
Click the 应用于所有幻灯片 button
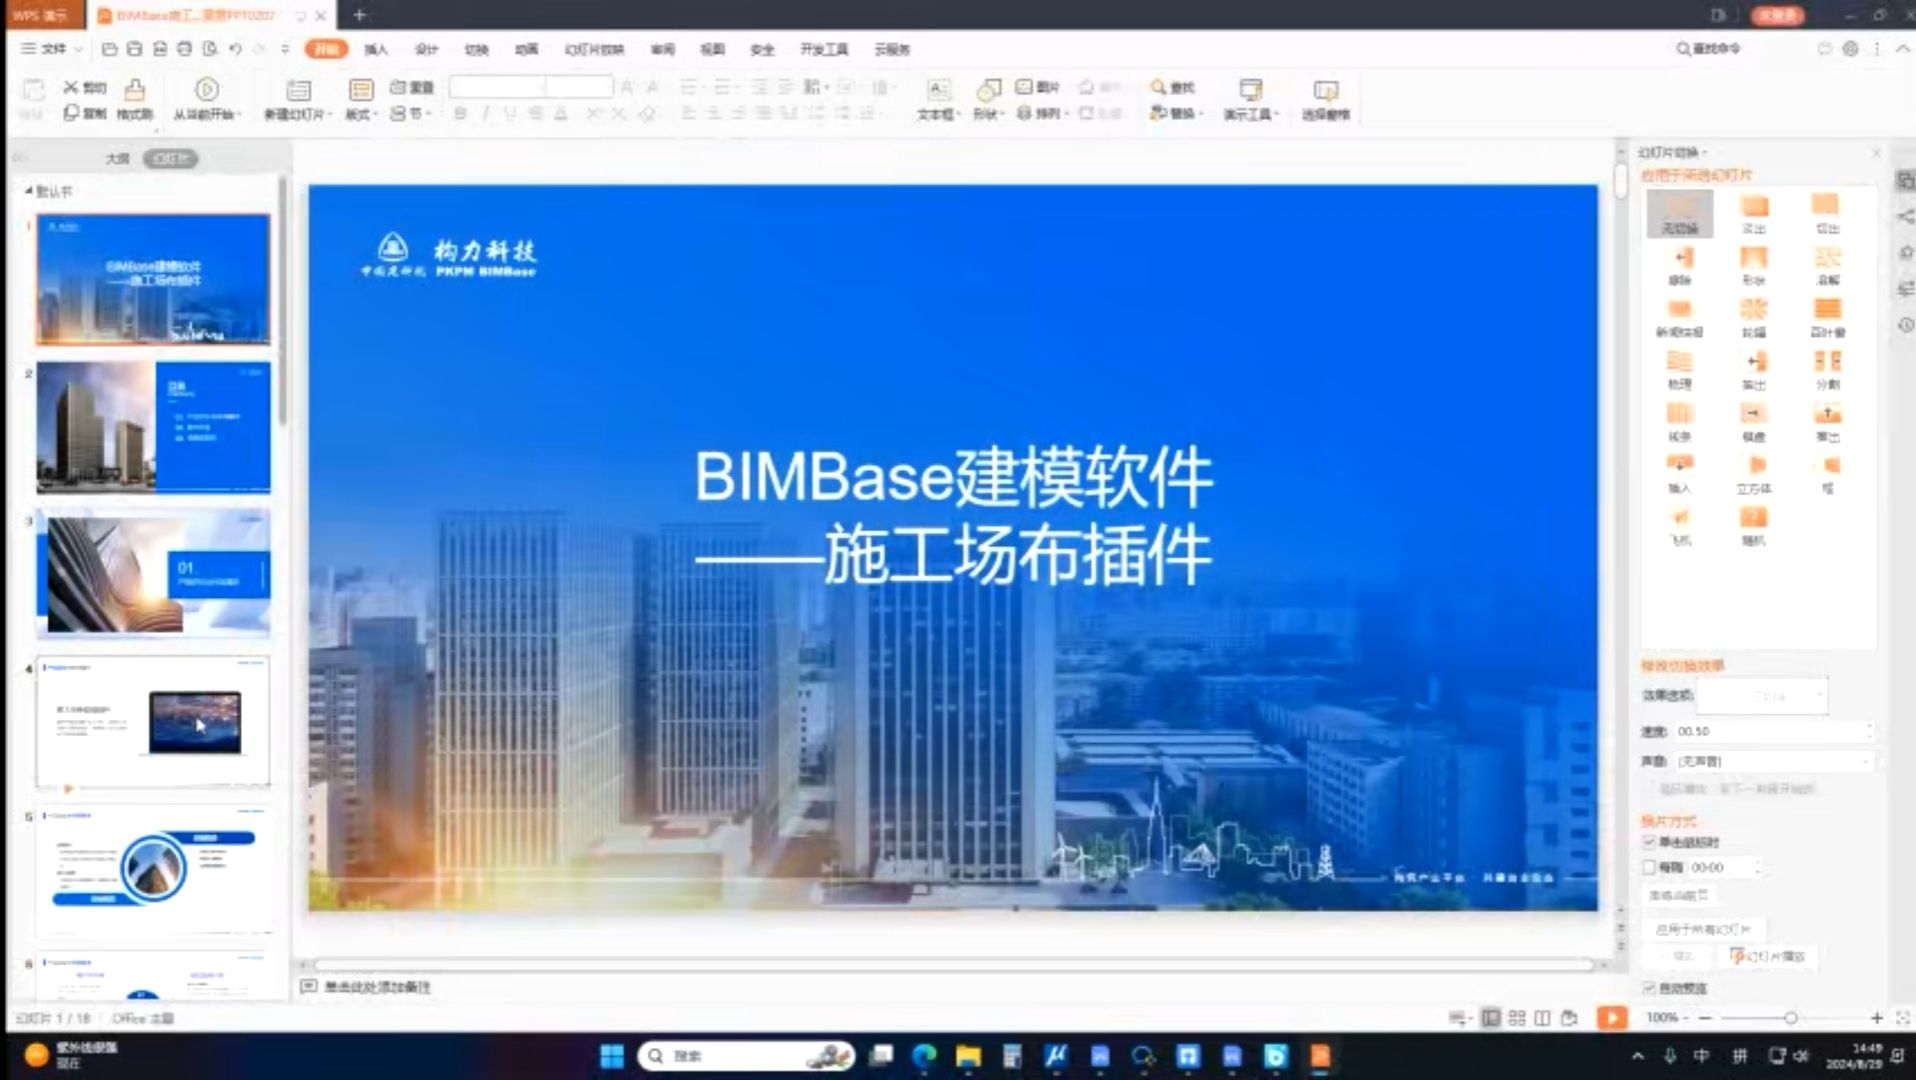click(x=1702, y=929)
